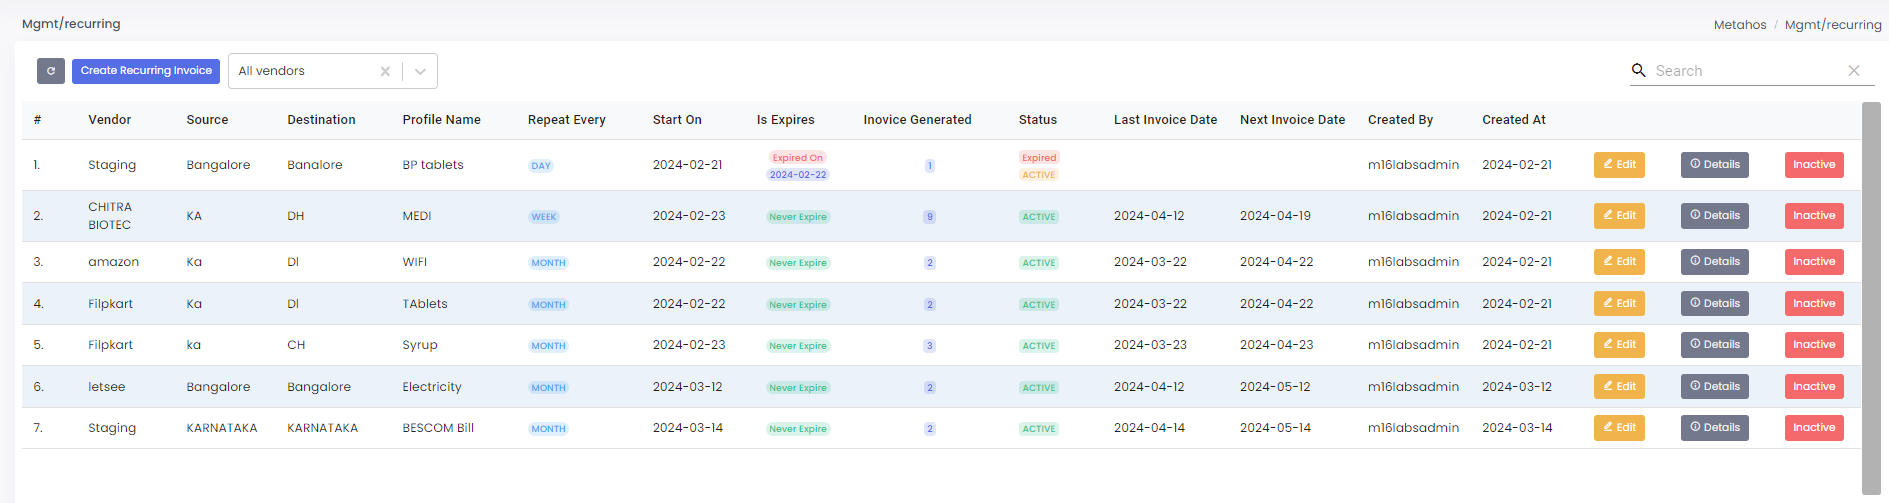
Task: Set TAblets profile Inactive
Action: [1814, 304]
